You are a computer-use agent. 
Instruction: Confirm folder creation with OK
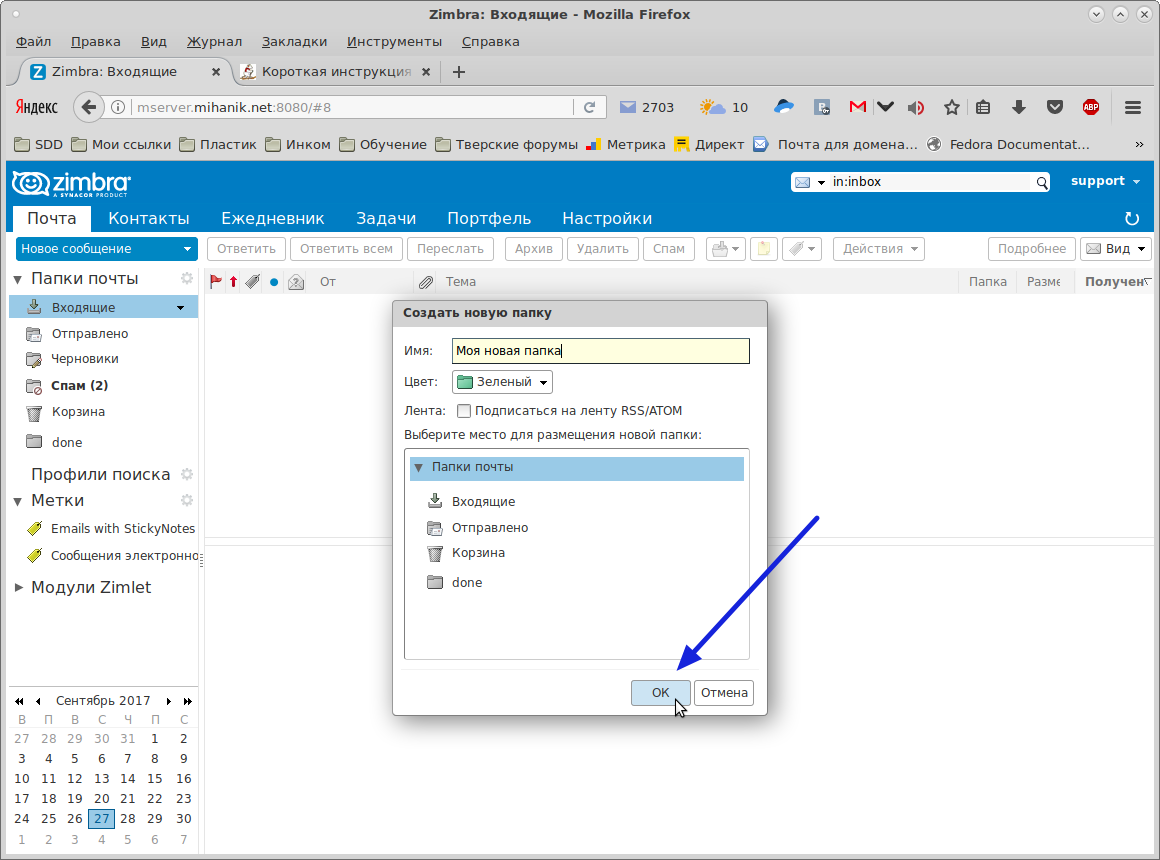click(661, 693)
